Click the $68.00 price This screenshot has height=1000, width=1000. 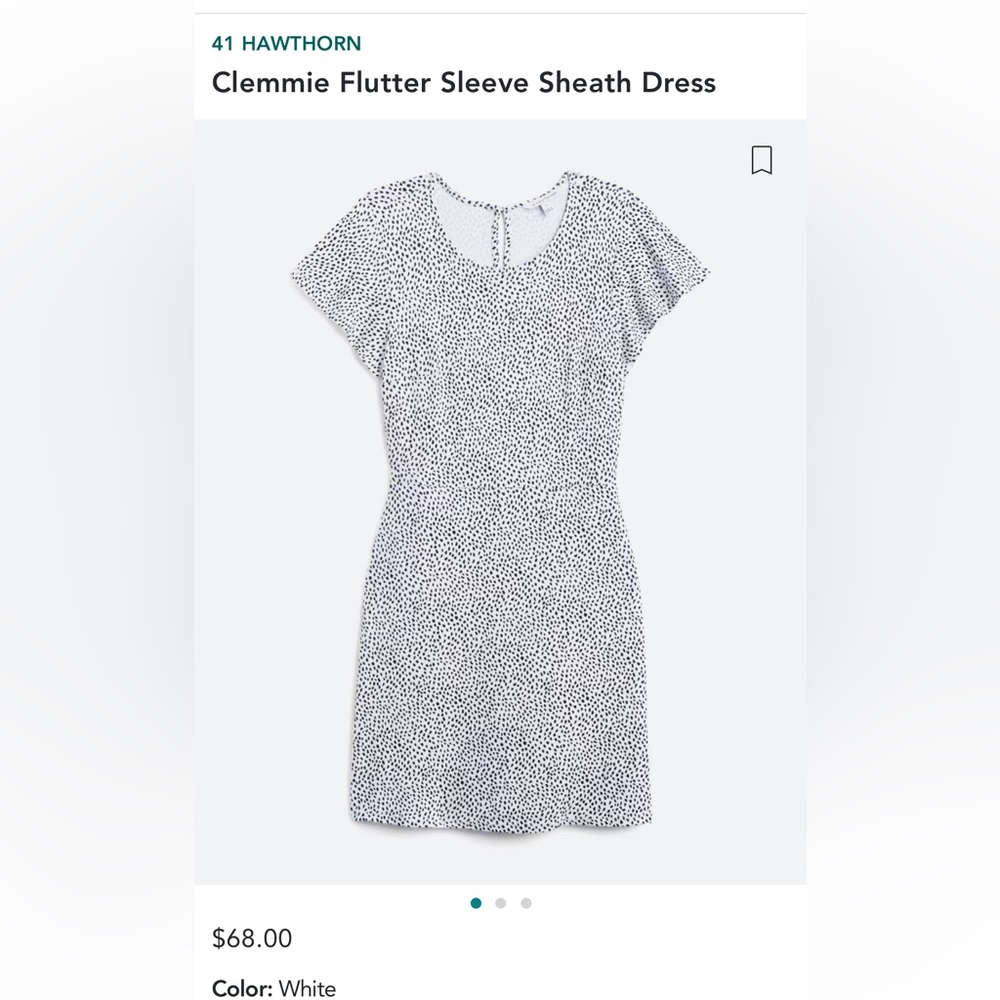pyautogui.click(x=250, y=938)
